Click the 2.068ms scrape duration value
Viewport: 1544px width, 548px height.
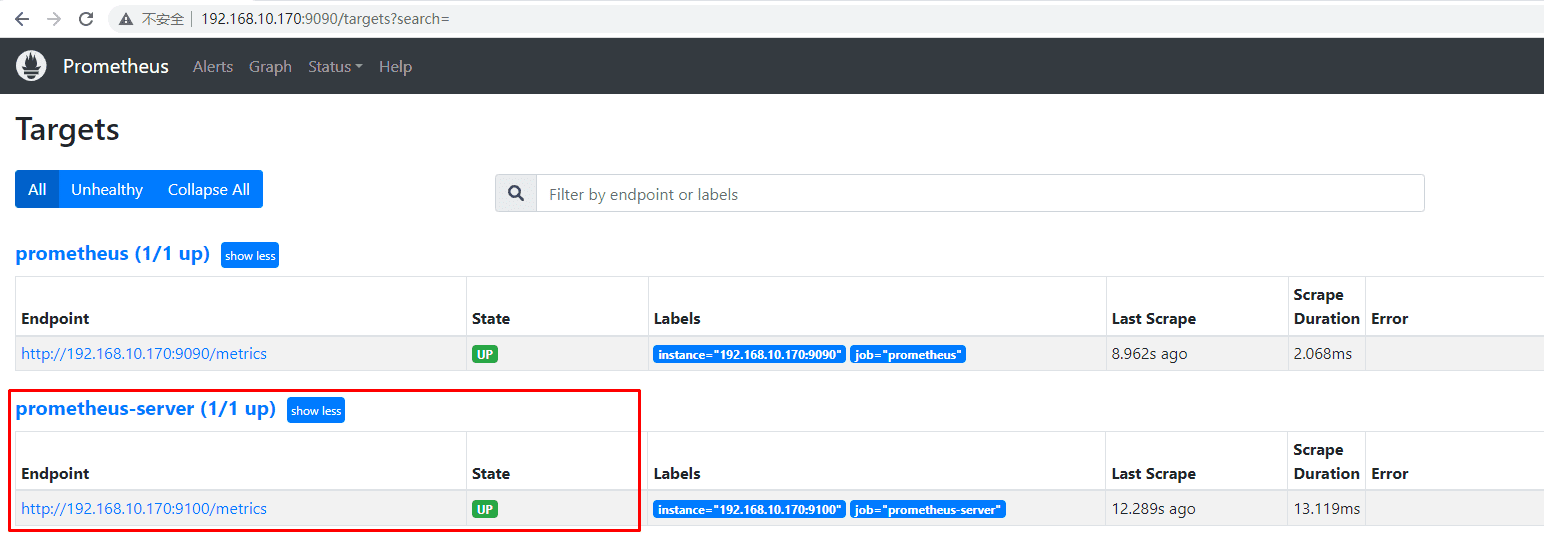(1323, 353)
